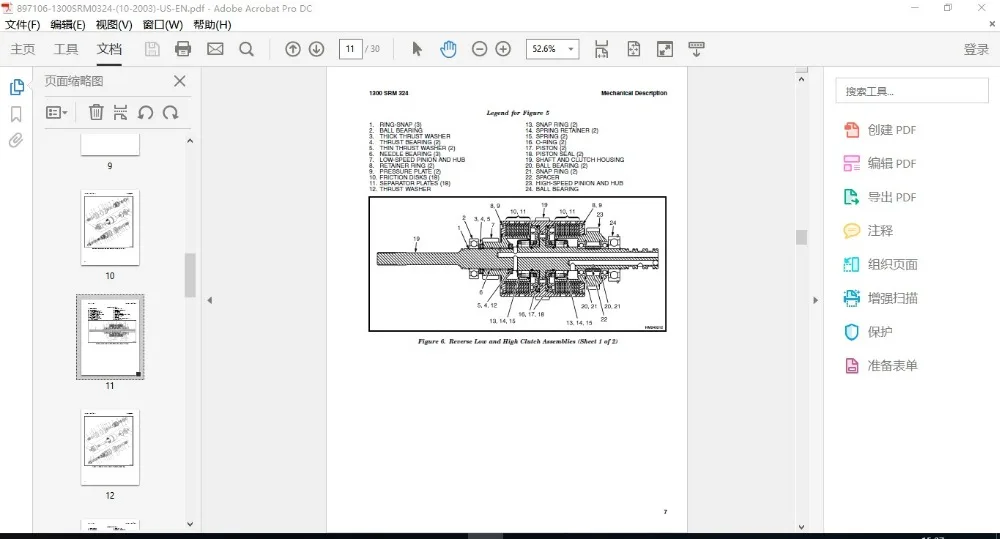Close the page thumbnails panel
The image size is (1000, 539).
coord(180,81)
